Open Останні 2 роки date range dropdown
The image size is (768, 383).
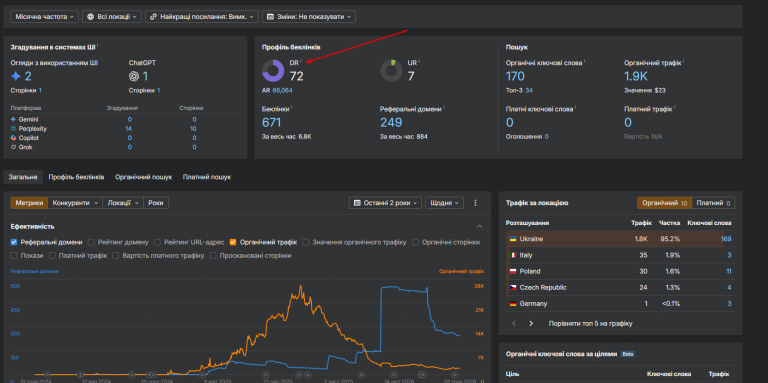(x=385, y=203)
